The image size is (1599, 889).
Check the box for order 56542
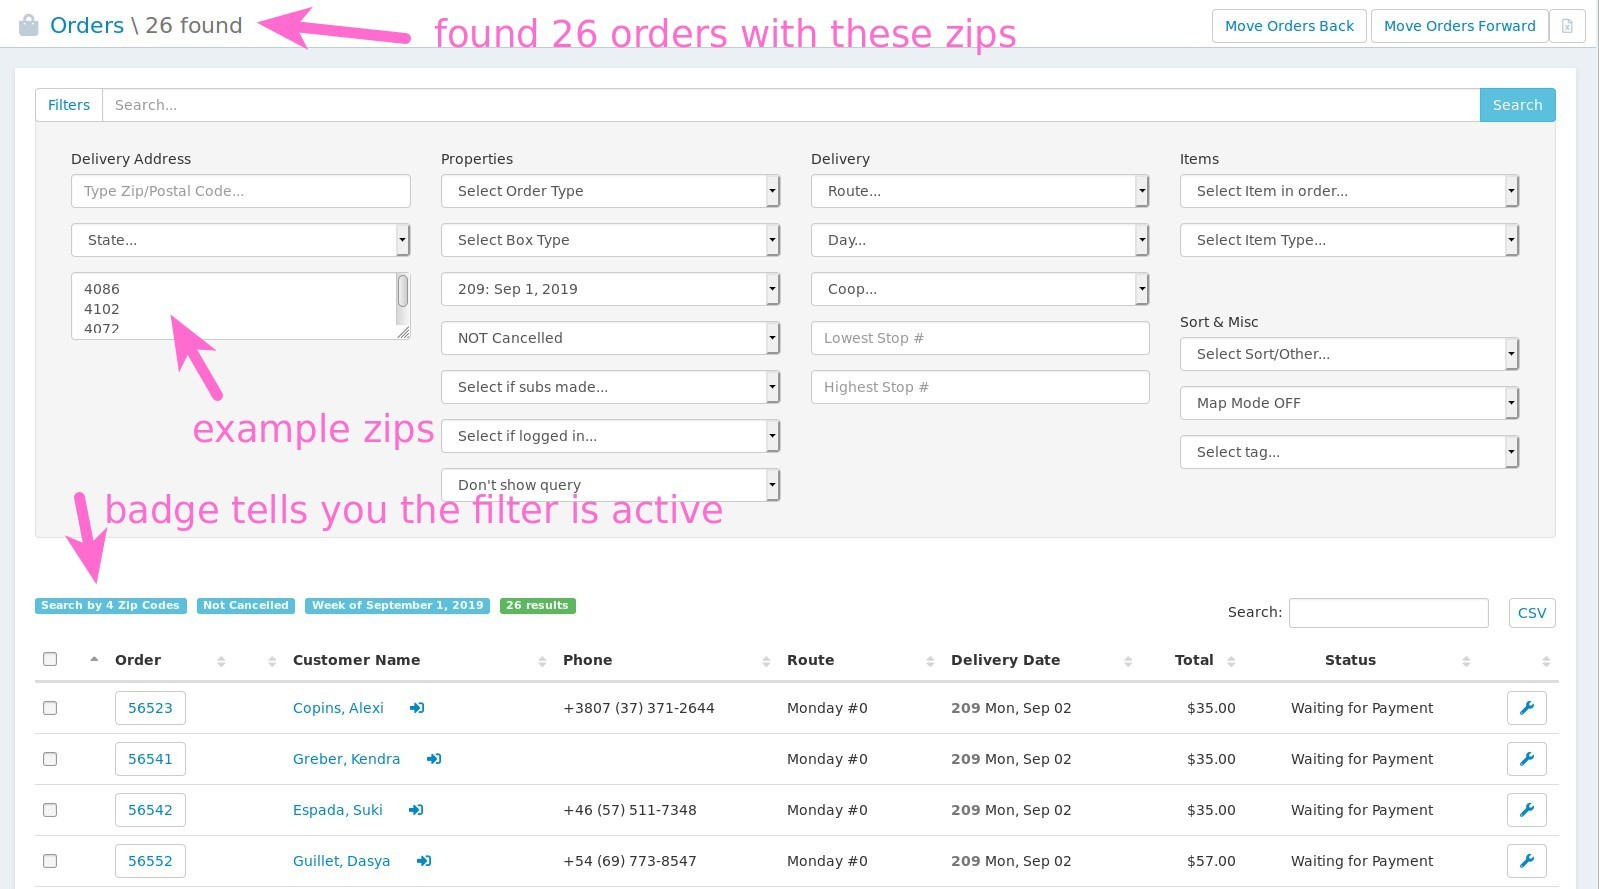pyautogui.click(x=50, y=810)
